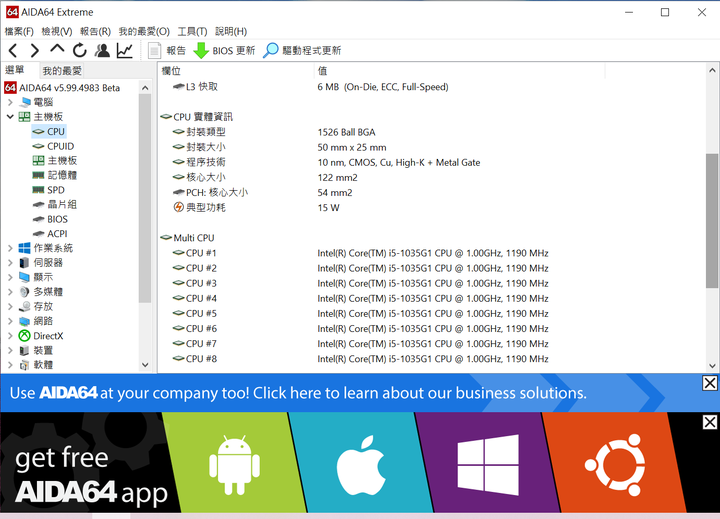Image resolution: width=720 pixels, height=519 pixels.
Task: Expand the 顯示 display node
Action: tap(10, 277)
